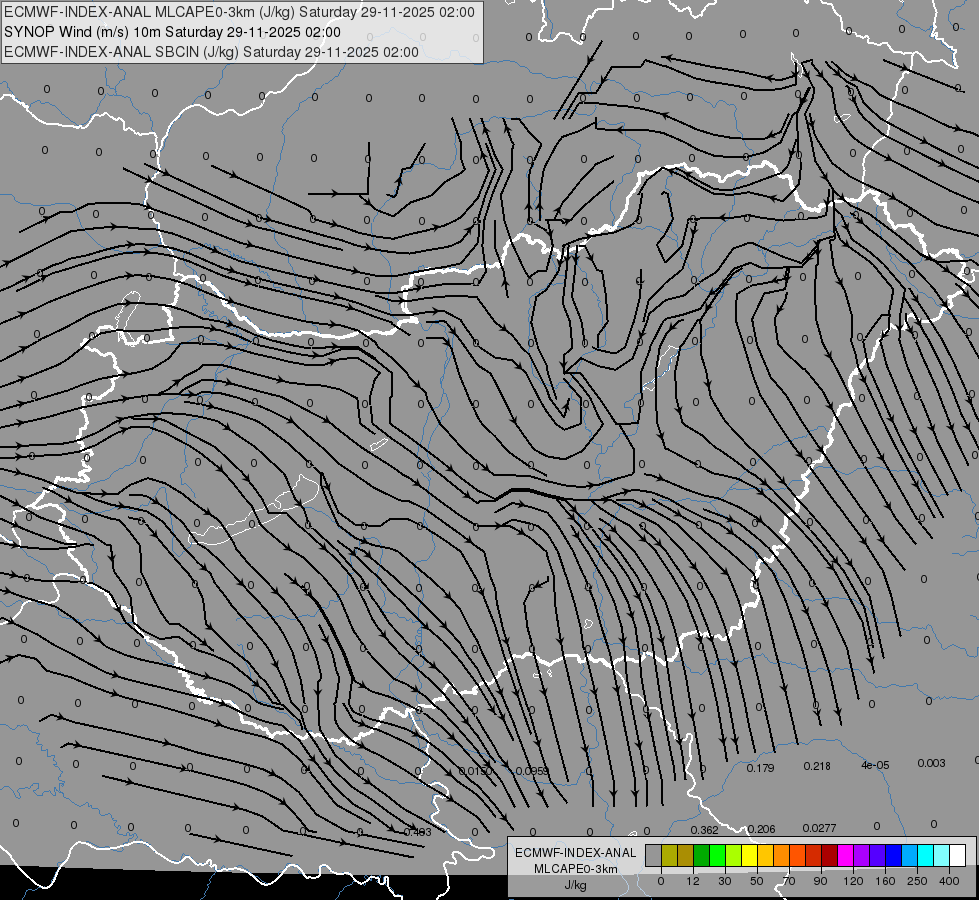
Task: Click the MLCAPE0-3km title line in header
Action: (x=239, y=12)
